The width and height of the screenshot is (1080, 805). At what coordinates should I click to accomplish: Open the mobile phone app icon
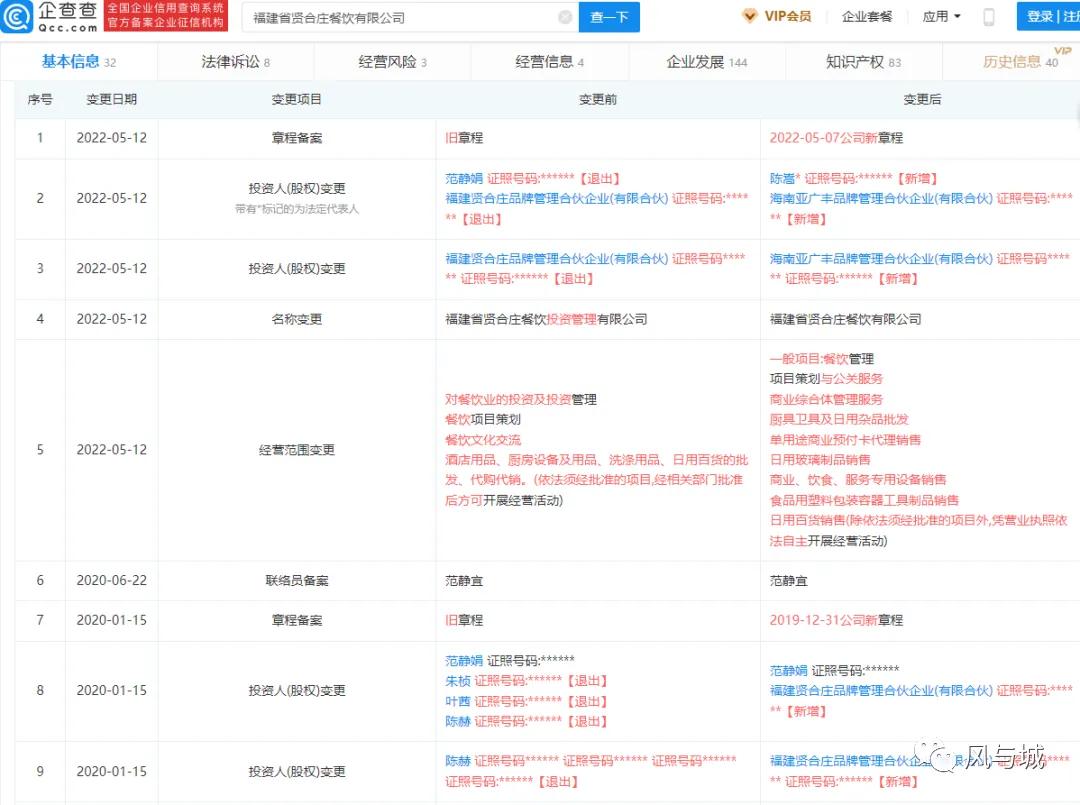(988, 17)
